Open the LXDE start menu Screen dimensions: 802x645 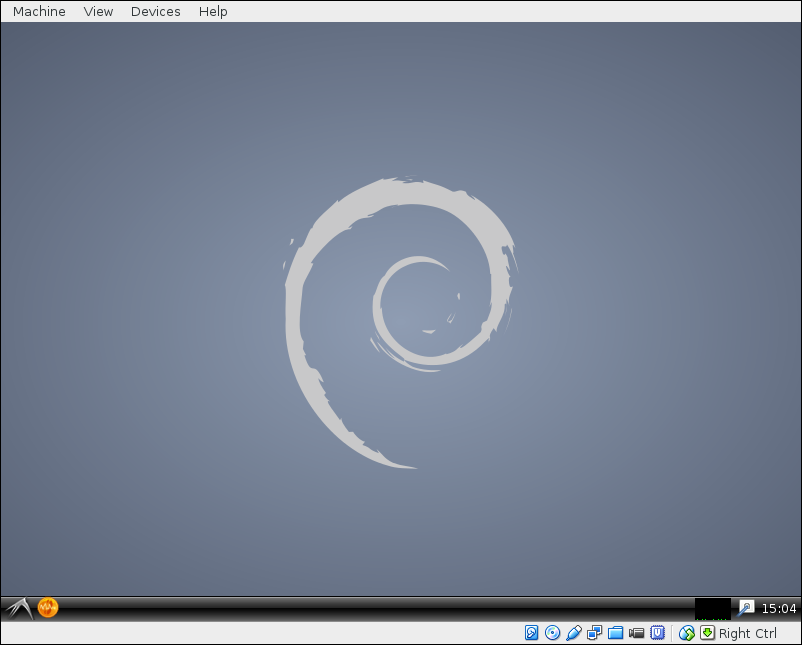(x=19, y=609)
